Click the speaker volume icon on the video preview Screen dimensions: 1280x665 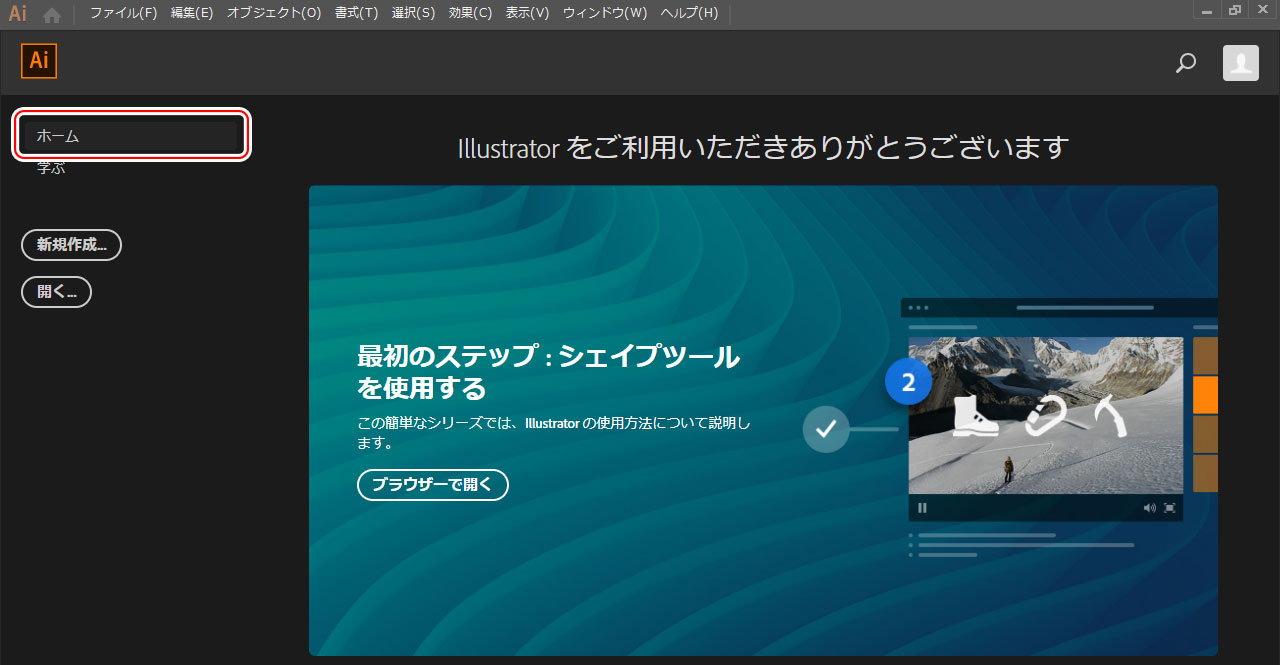pyautogui.click(x=1150, y=508)
